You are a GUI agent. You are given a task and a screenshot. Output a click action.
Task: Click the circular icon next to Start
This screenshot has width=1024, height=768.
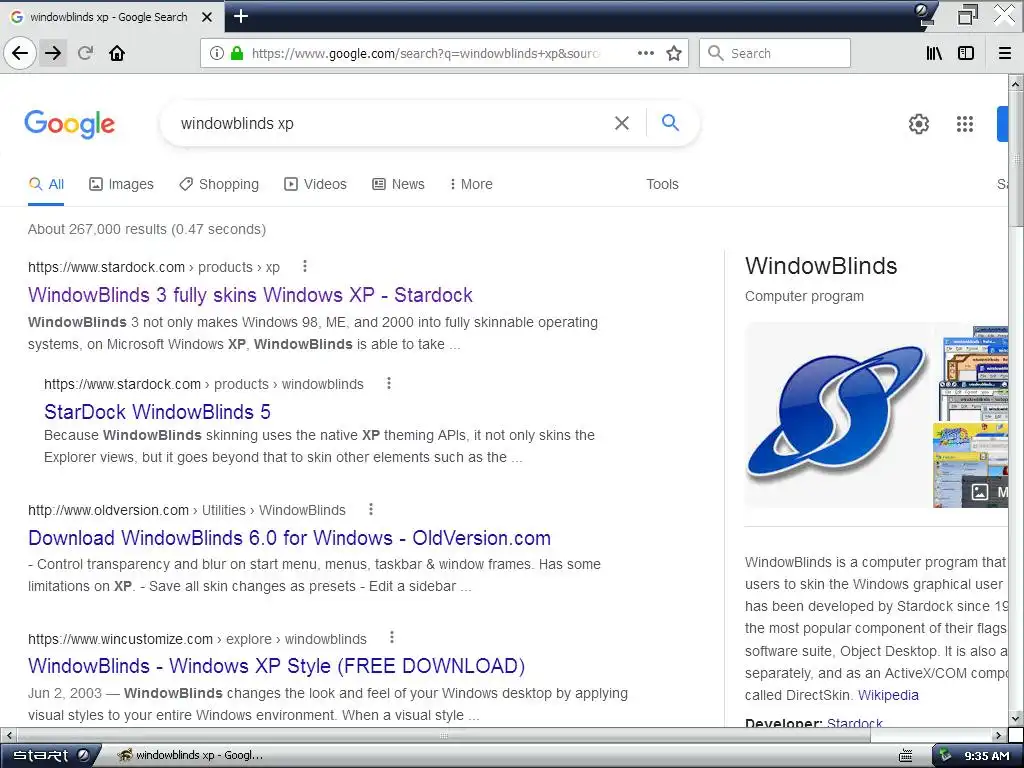coord(83,755)
